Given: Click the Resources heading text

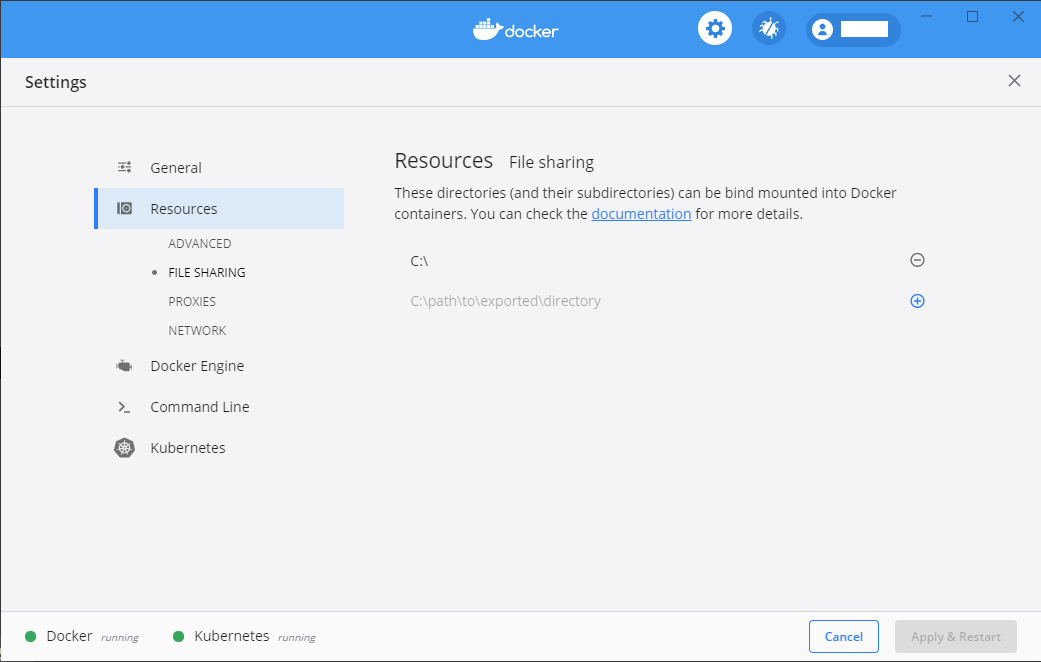Looking at the screenshot, I should tap(443, 161).
